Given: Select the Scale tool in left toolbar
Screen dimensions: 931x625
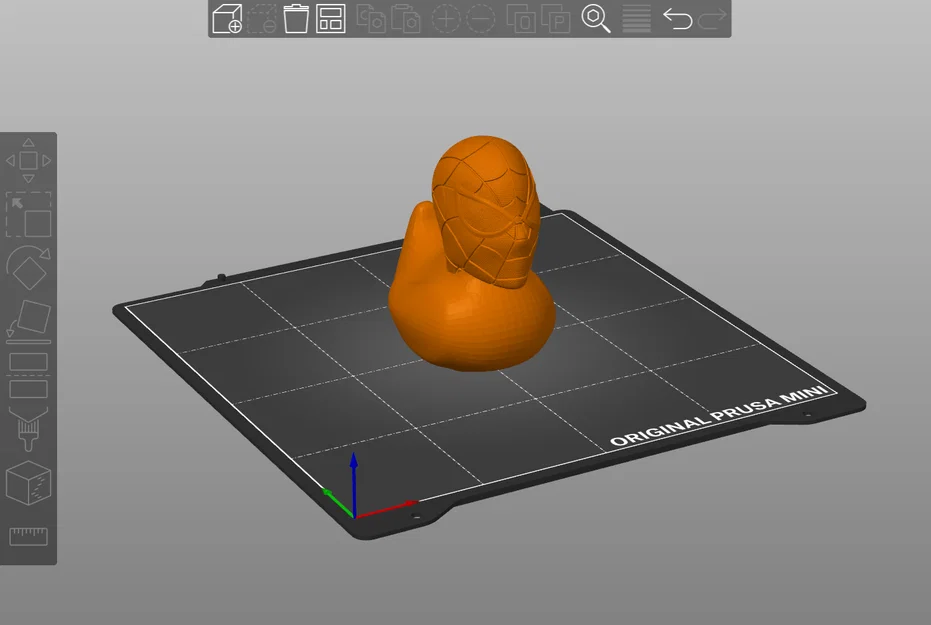Looking at the screenshot, I should tap(28, 214).
